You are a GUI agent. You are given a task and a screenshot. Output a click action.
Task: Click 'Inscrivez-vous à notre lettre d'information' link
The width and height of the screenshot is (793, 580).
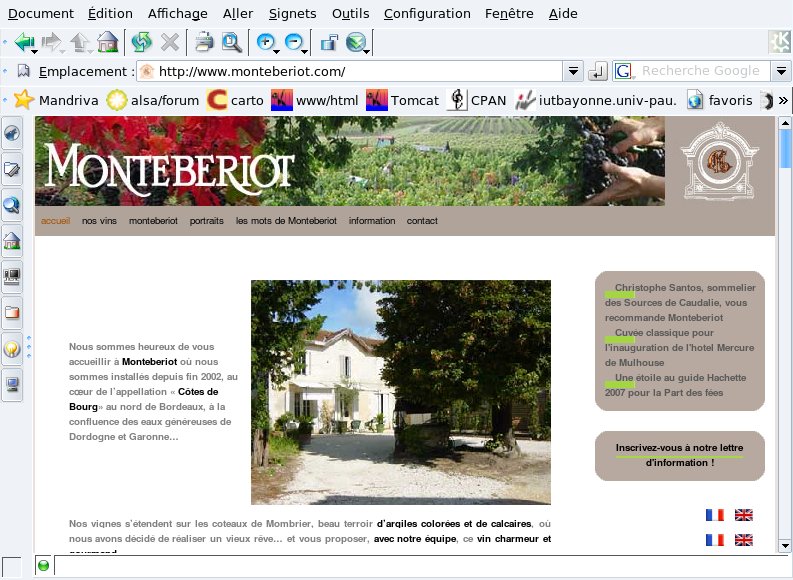(x=679, y=455)
